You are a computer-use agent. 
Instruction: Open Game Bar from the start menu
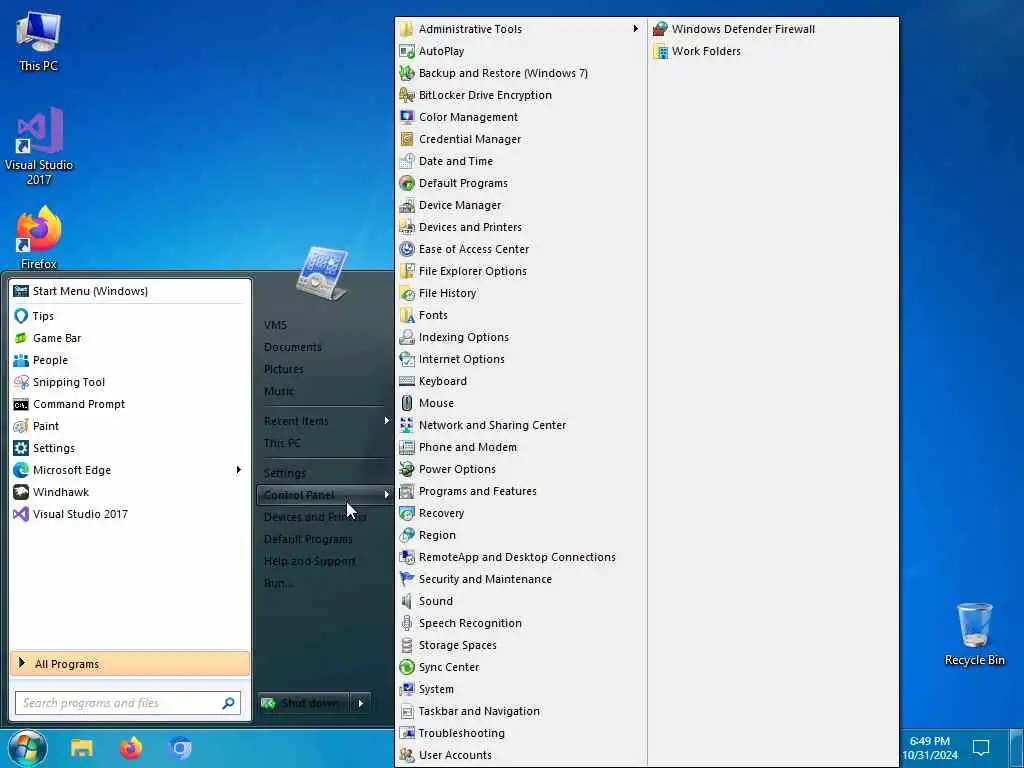(130, 338)
